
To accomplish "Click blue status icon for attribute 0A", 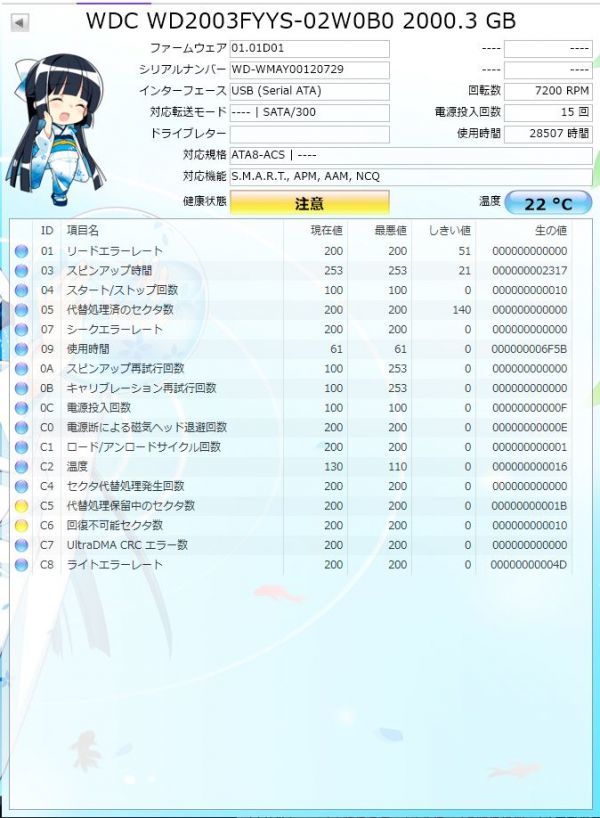I will pos(21,369).
